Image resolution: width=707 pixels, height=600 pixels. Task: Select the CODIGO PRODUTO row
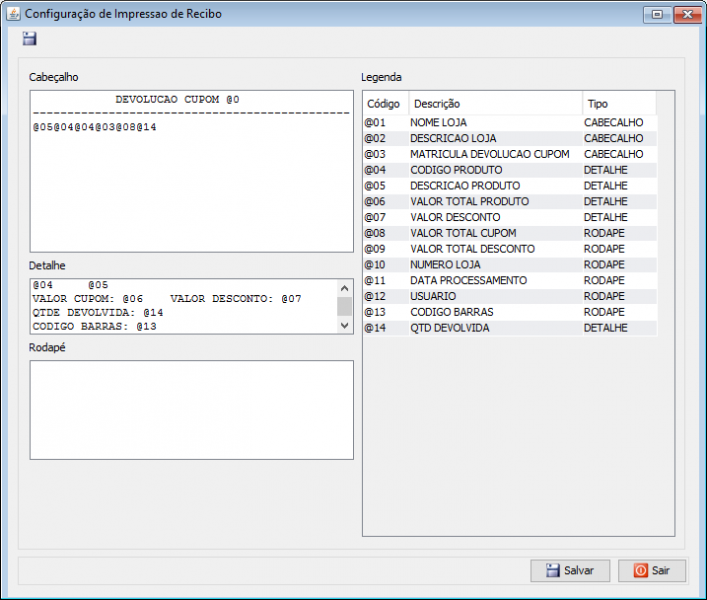pyautogui.click(x=510, y=170)
